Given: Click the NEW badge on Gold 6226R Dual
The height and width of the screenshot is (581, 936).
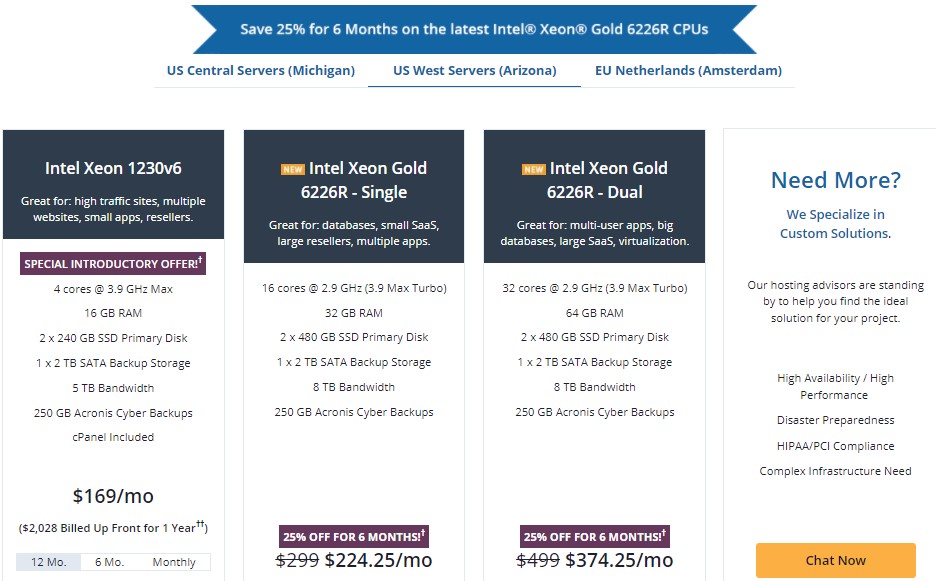Looking at the screenshot, I should (x=533, y=169).
